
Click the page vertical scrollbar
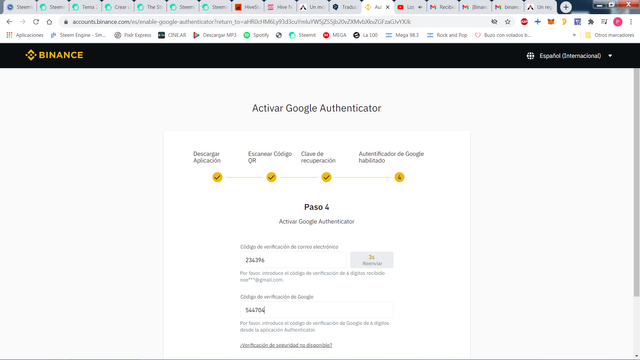[636, 183]
